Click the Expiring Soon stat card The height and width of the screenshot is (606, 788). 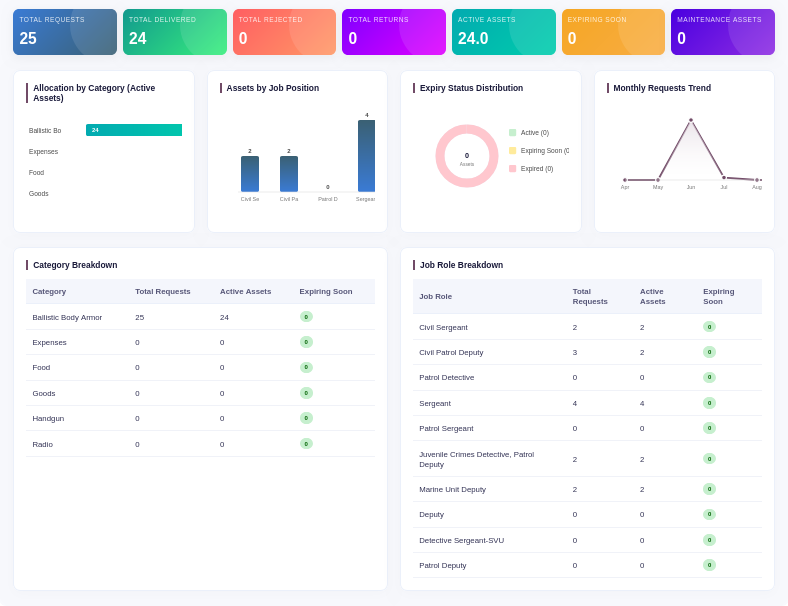[x=613, y=32]
